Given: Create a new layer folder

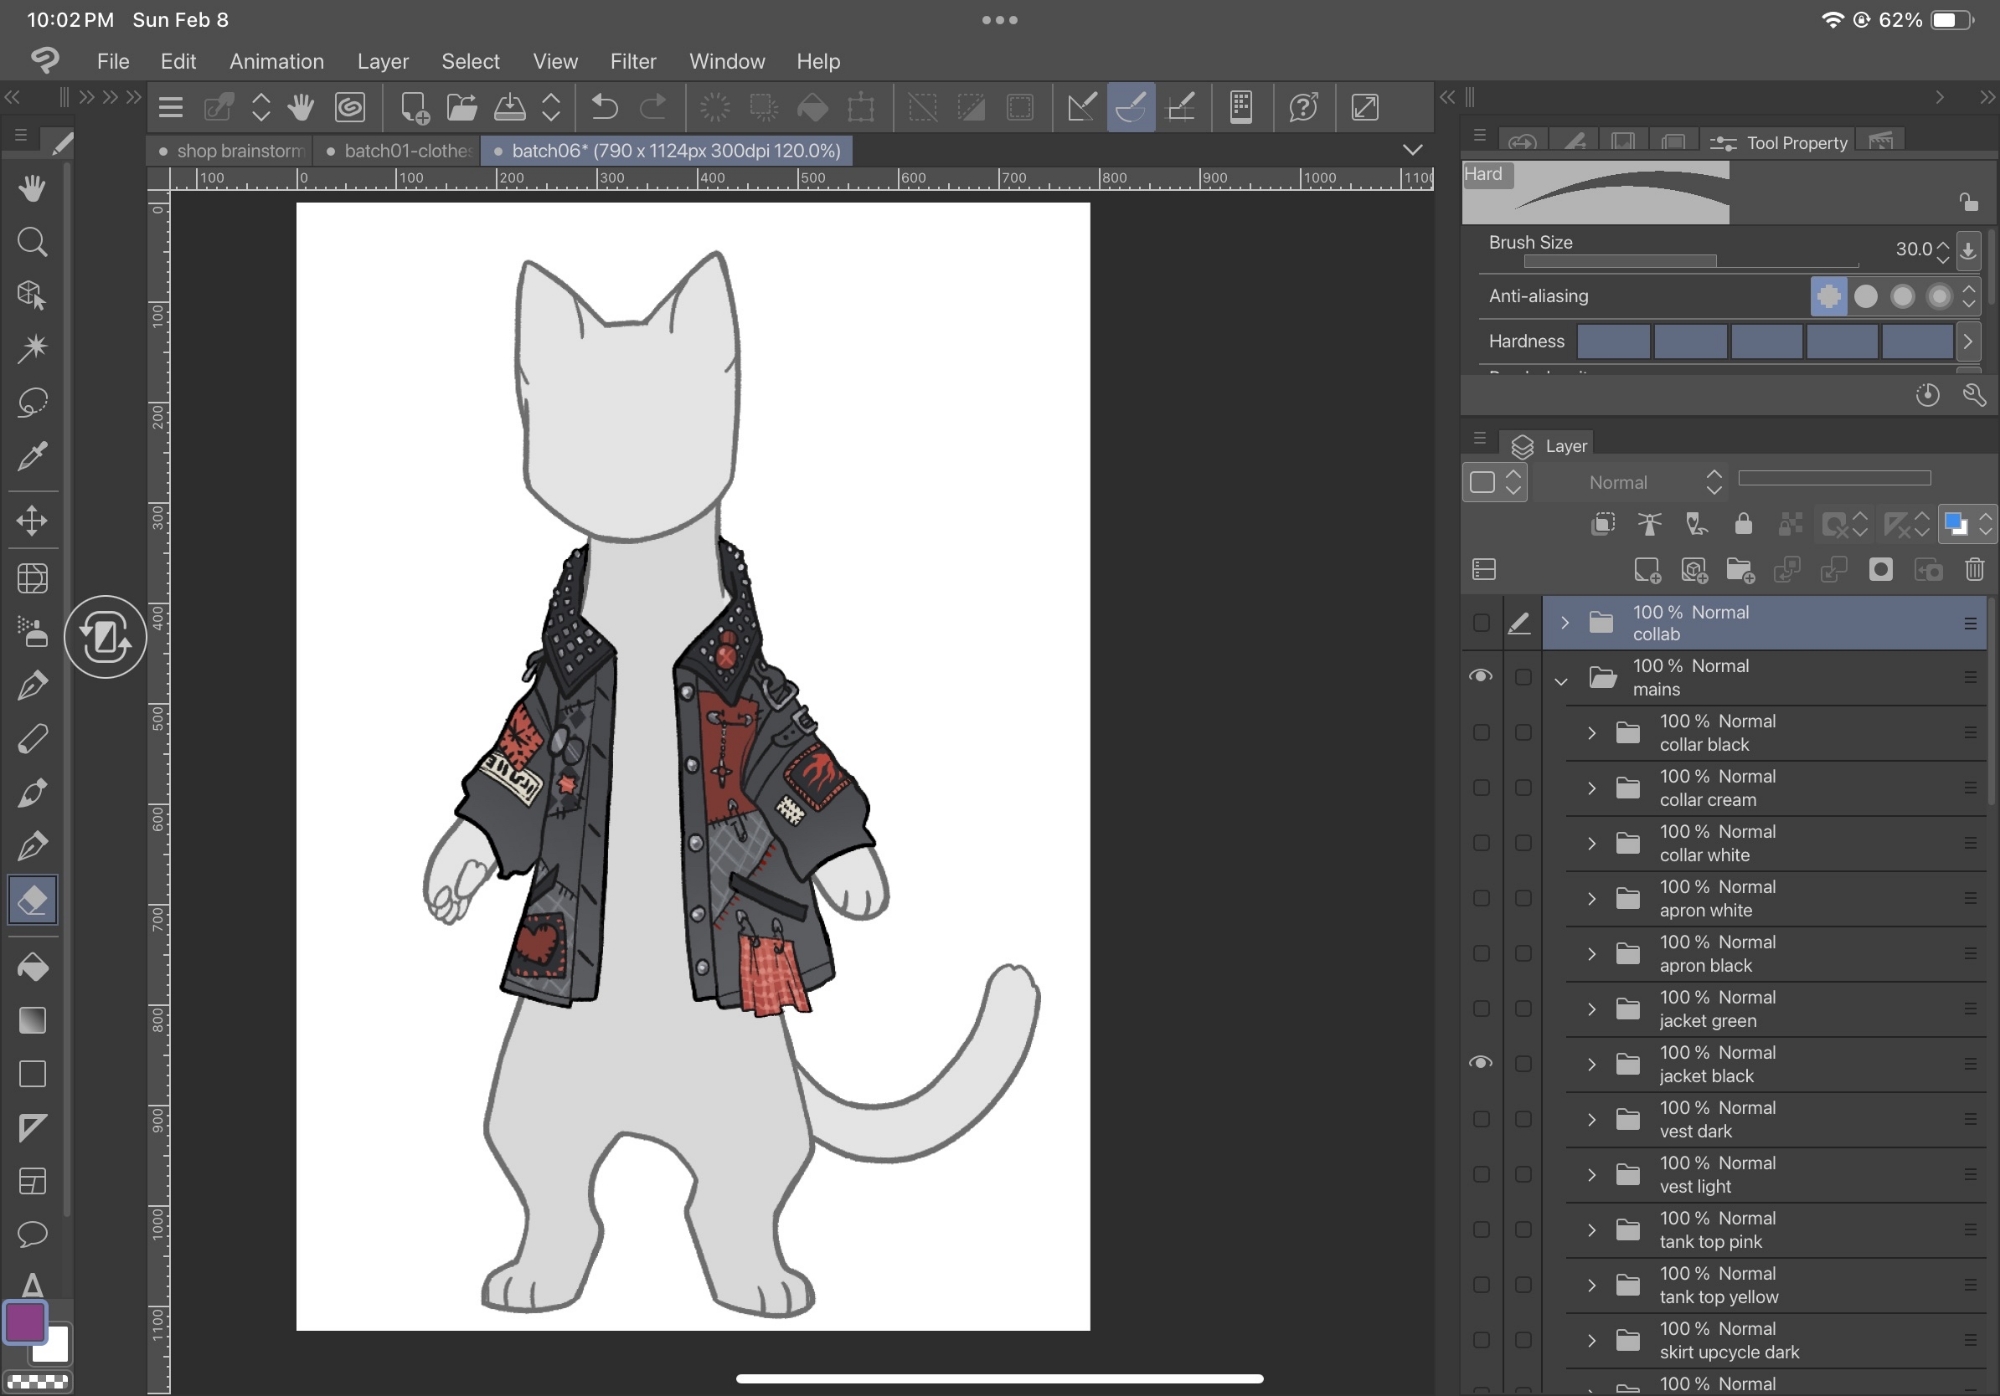Looking at the screenshot, I should click(1740, 570).
